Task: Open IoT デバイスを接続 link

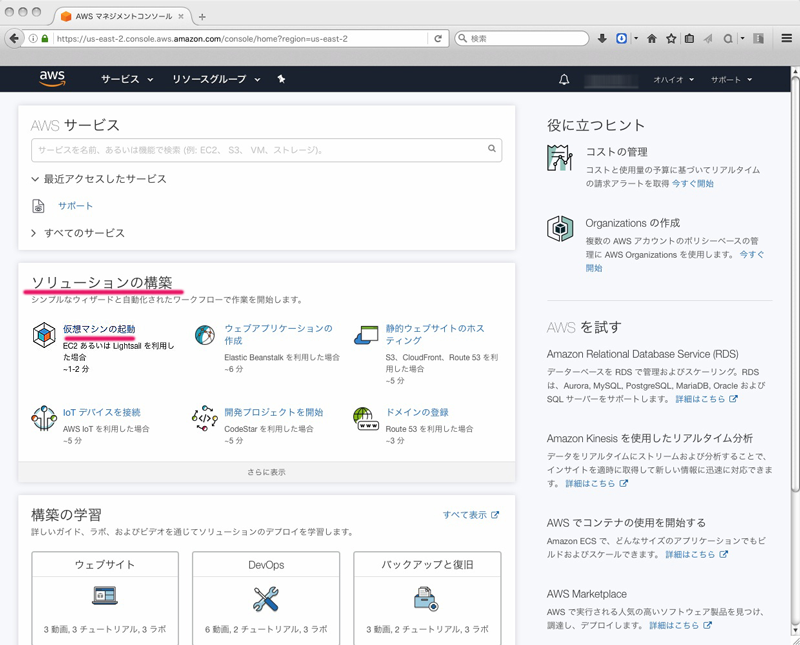Action: point(102,412)
